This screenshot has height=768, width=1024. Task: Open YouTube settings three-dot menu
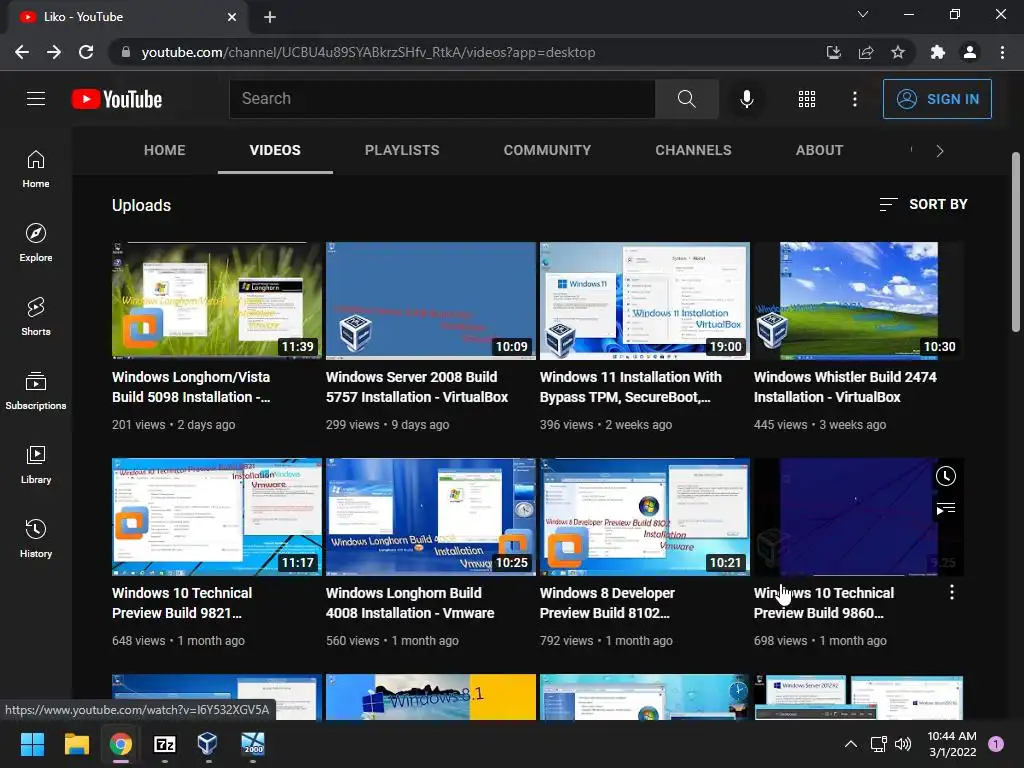point(854,99)
